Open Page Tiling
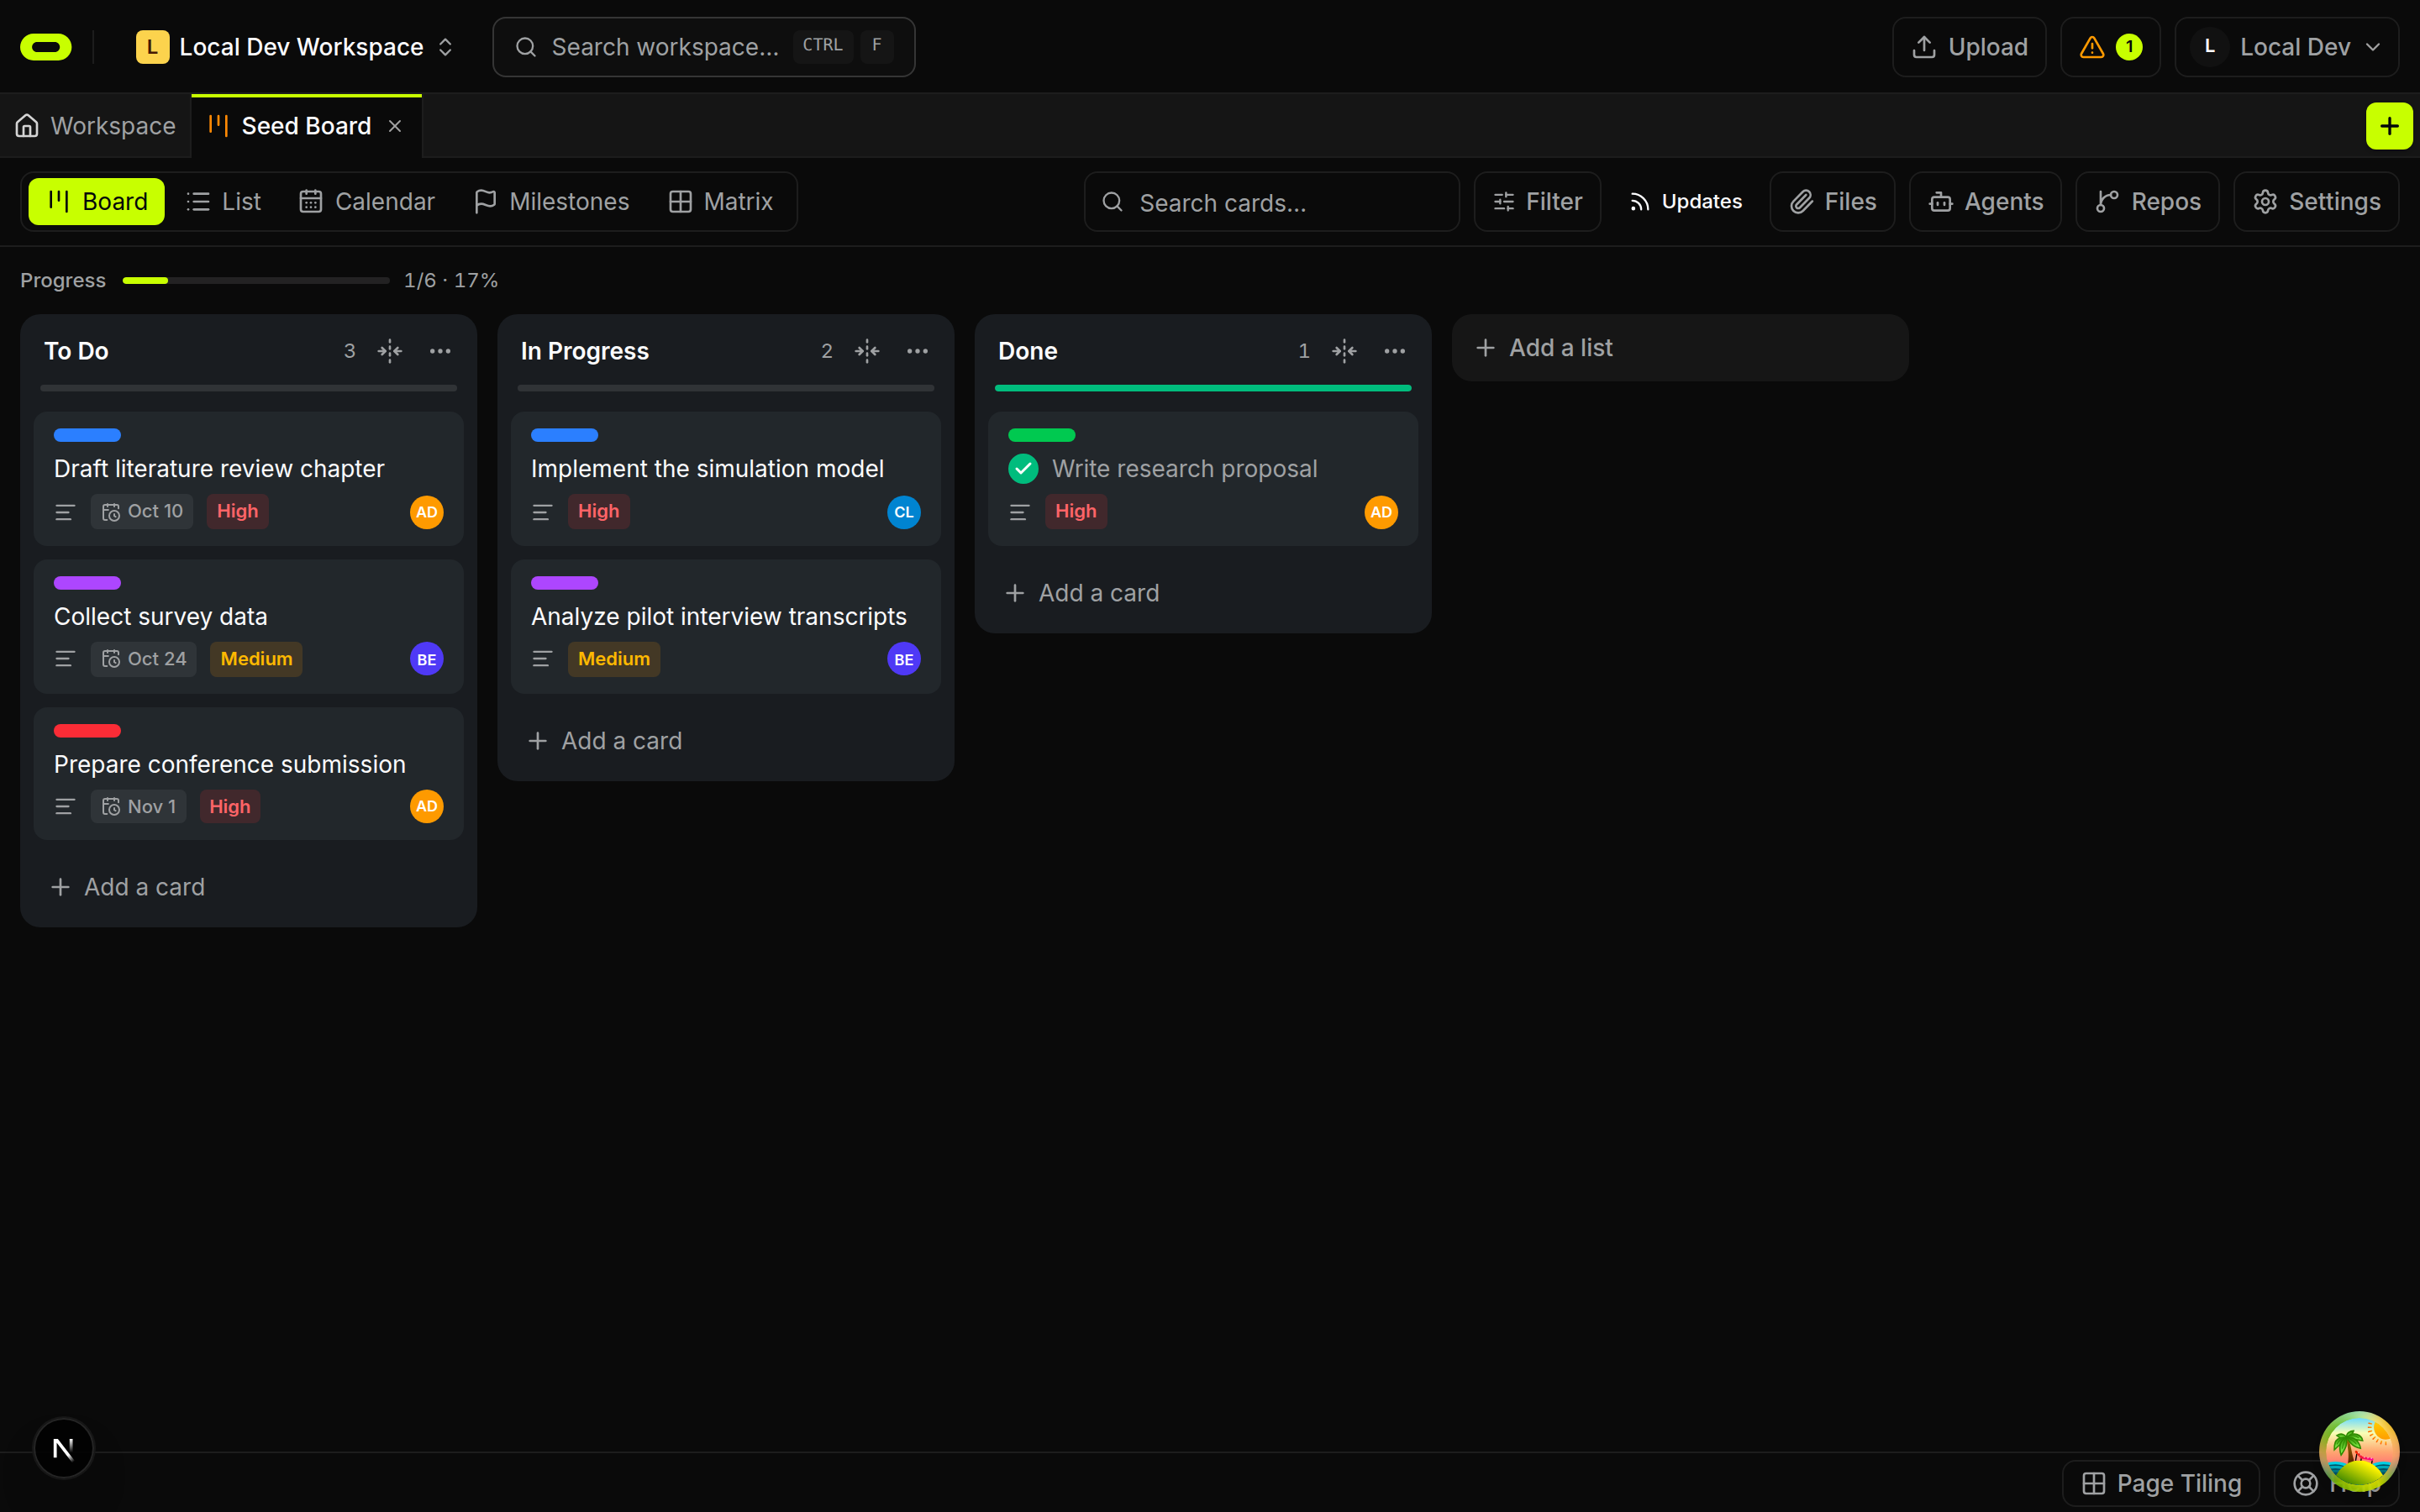2420x1512 pixels. (x=2161, y=1483)
